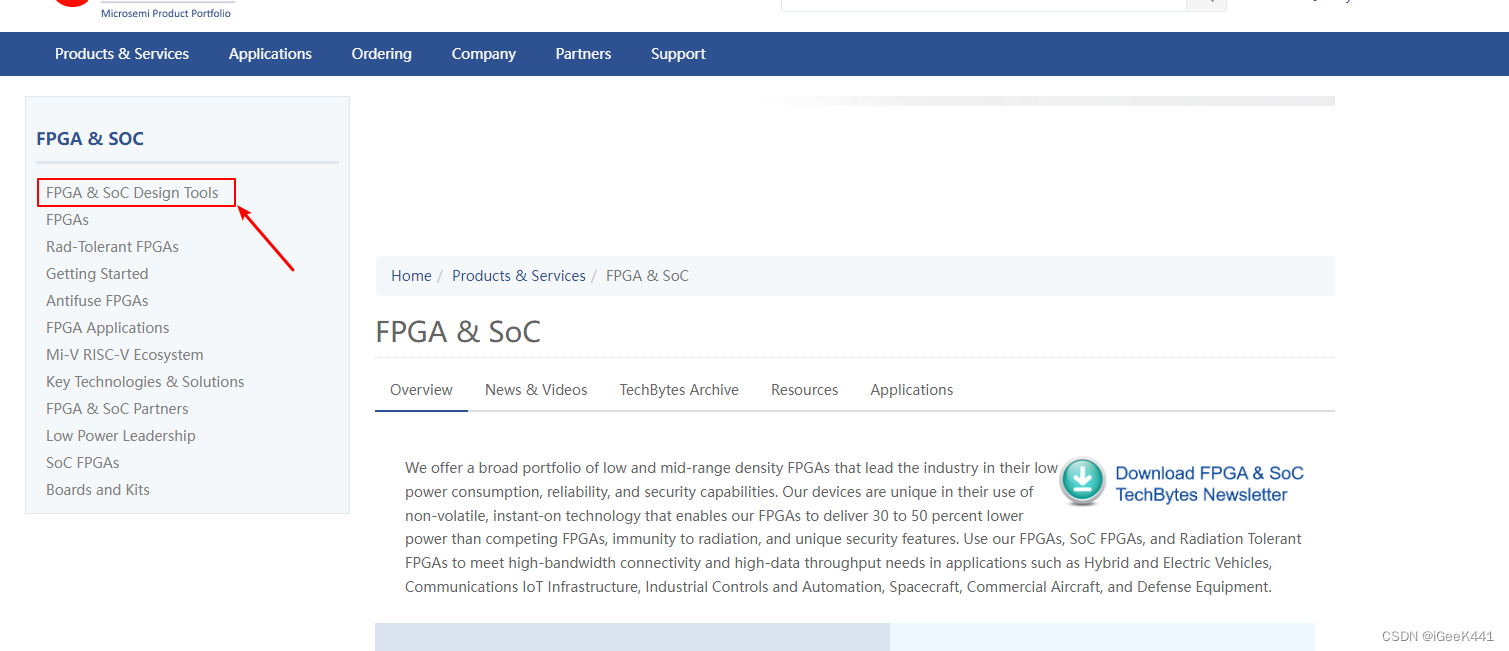This screenshot has height=651, width=1509.
Task: Open the Products & Services menu
Action: tap(122, 54)
